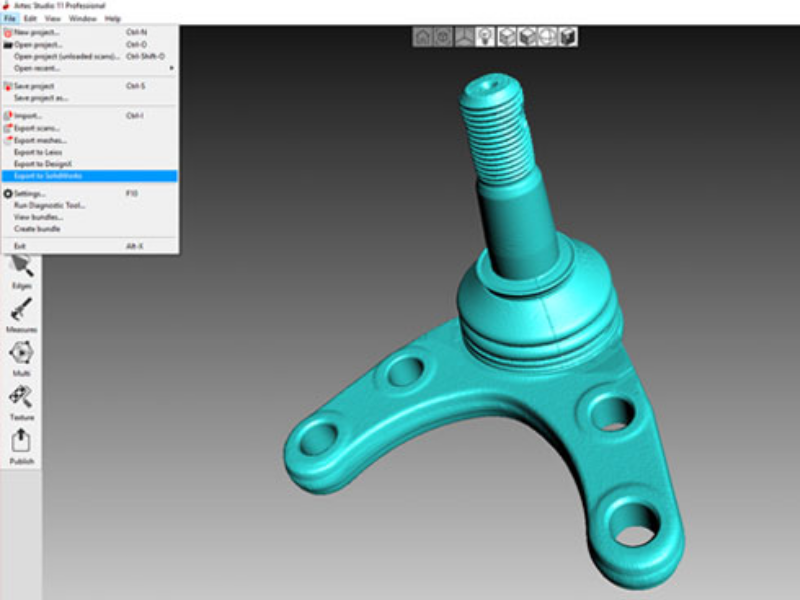Image resolution: width=800 pixels, height=600 pixels.
Task: Click the first cube icon in viewport toolbar
Action: click(507, 36)
